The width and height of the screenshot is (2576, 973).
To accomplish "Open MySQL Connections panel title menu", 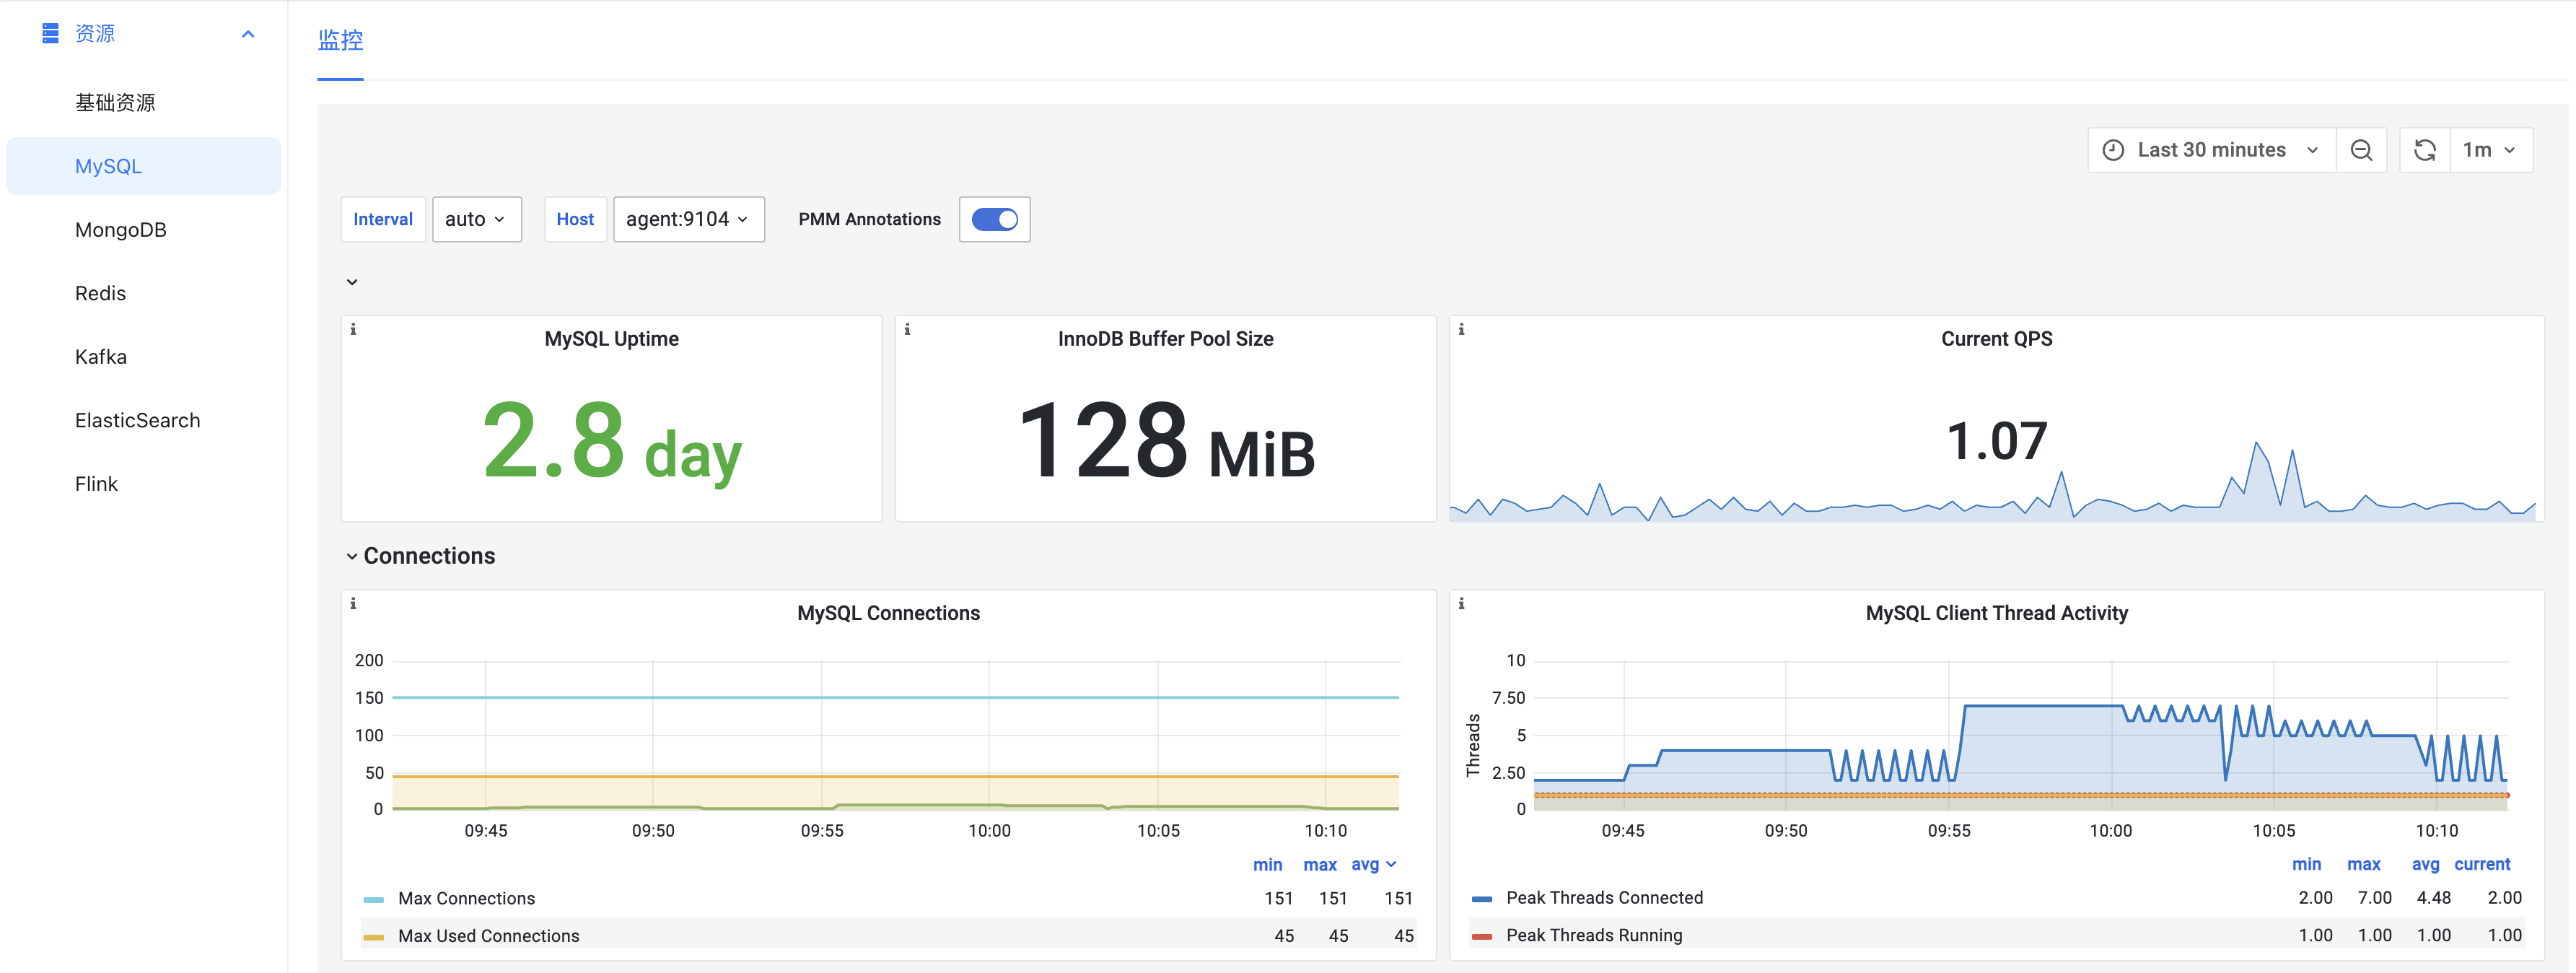I will tap(888, 613).
